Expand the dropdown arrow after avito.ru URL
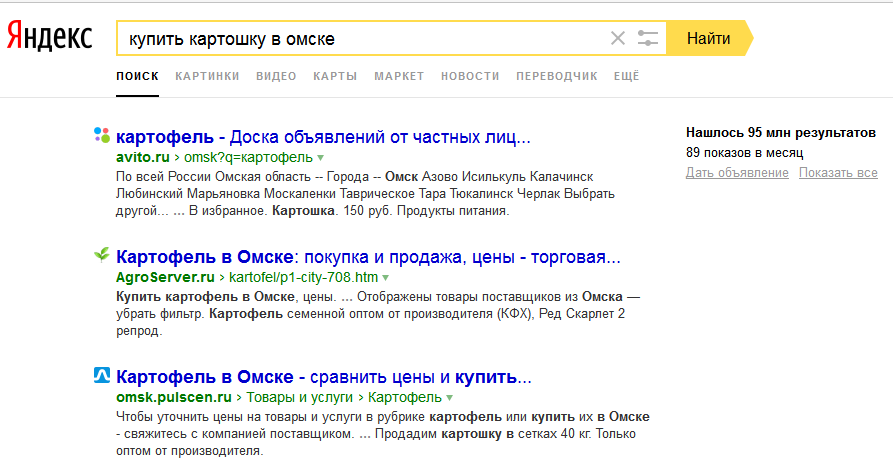The image size is (893, 474). 321,158
